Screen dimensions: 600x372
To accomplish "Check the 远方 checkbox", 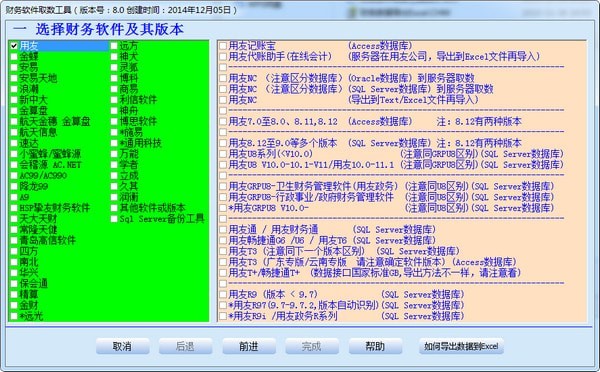I will tap(114, 46).
